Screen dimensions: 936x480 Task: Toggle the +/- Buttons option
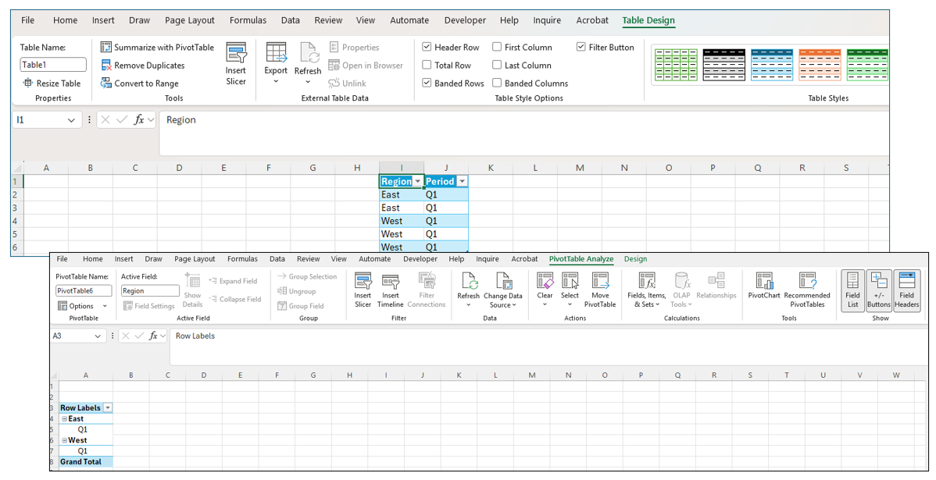point(879,290)
